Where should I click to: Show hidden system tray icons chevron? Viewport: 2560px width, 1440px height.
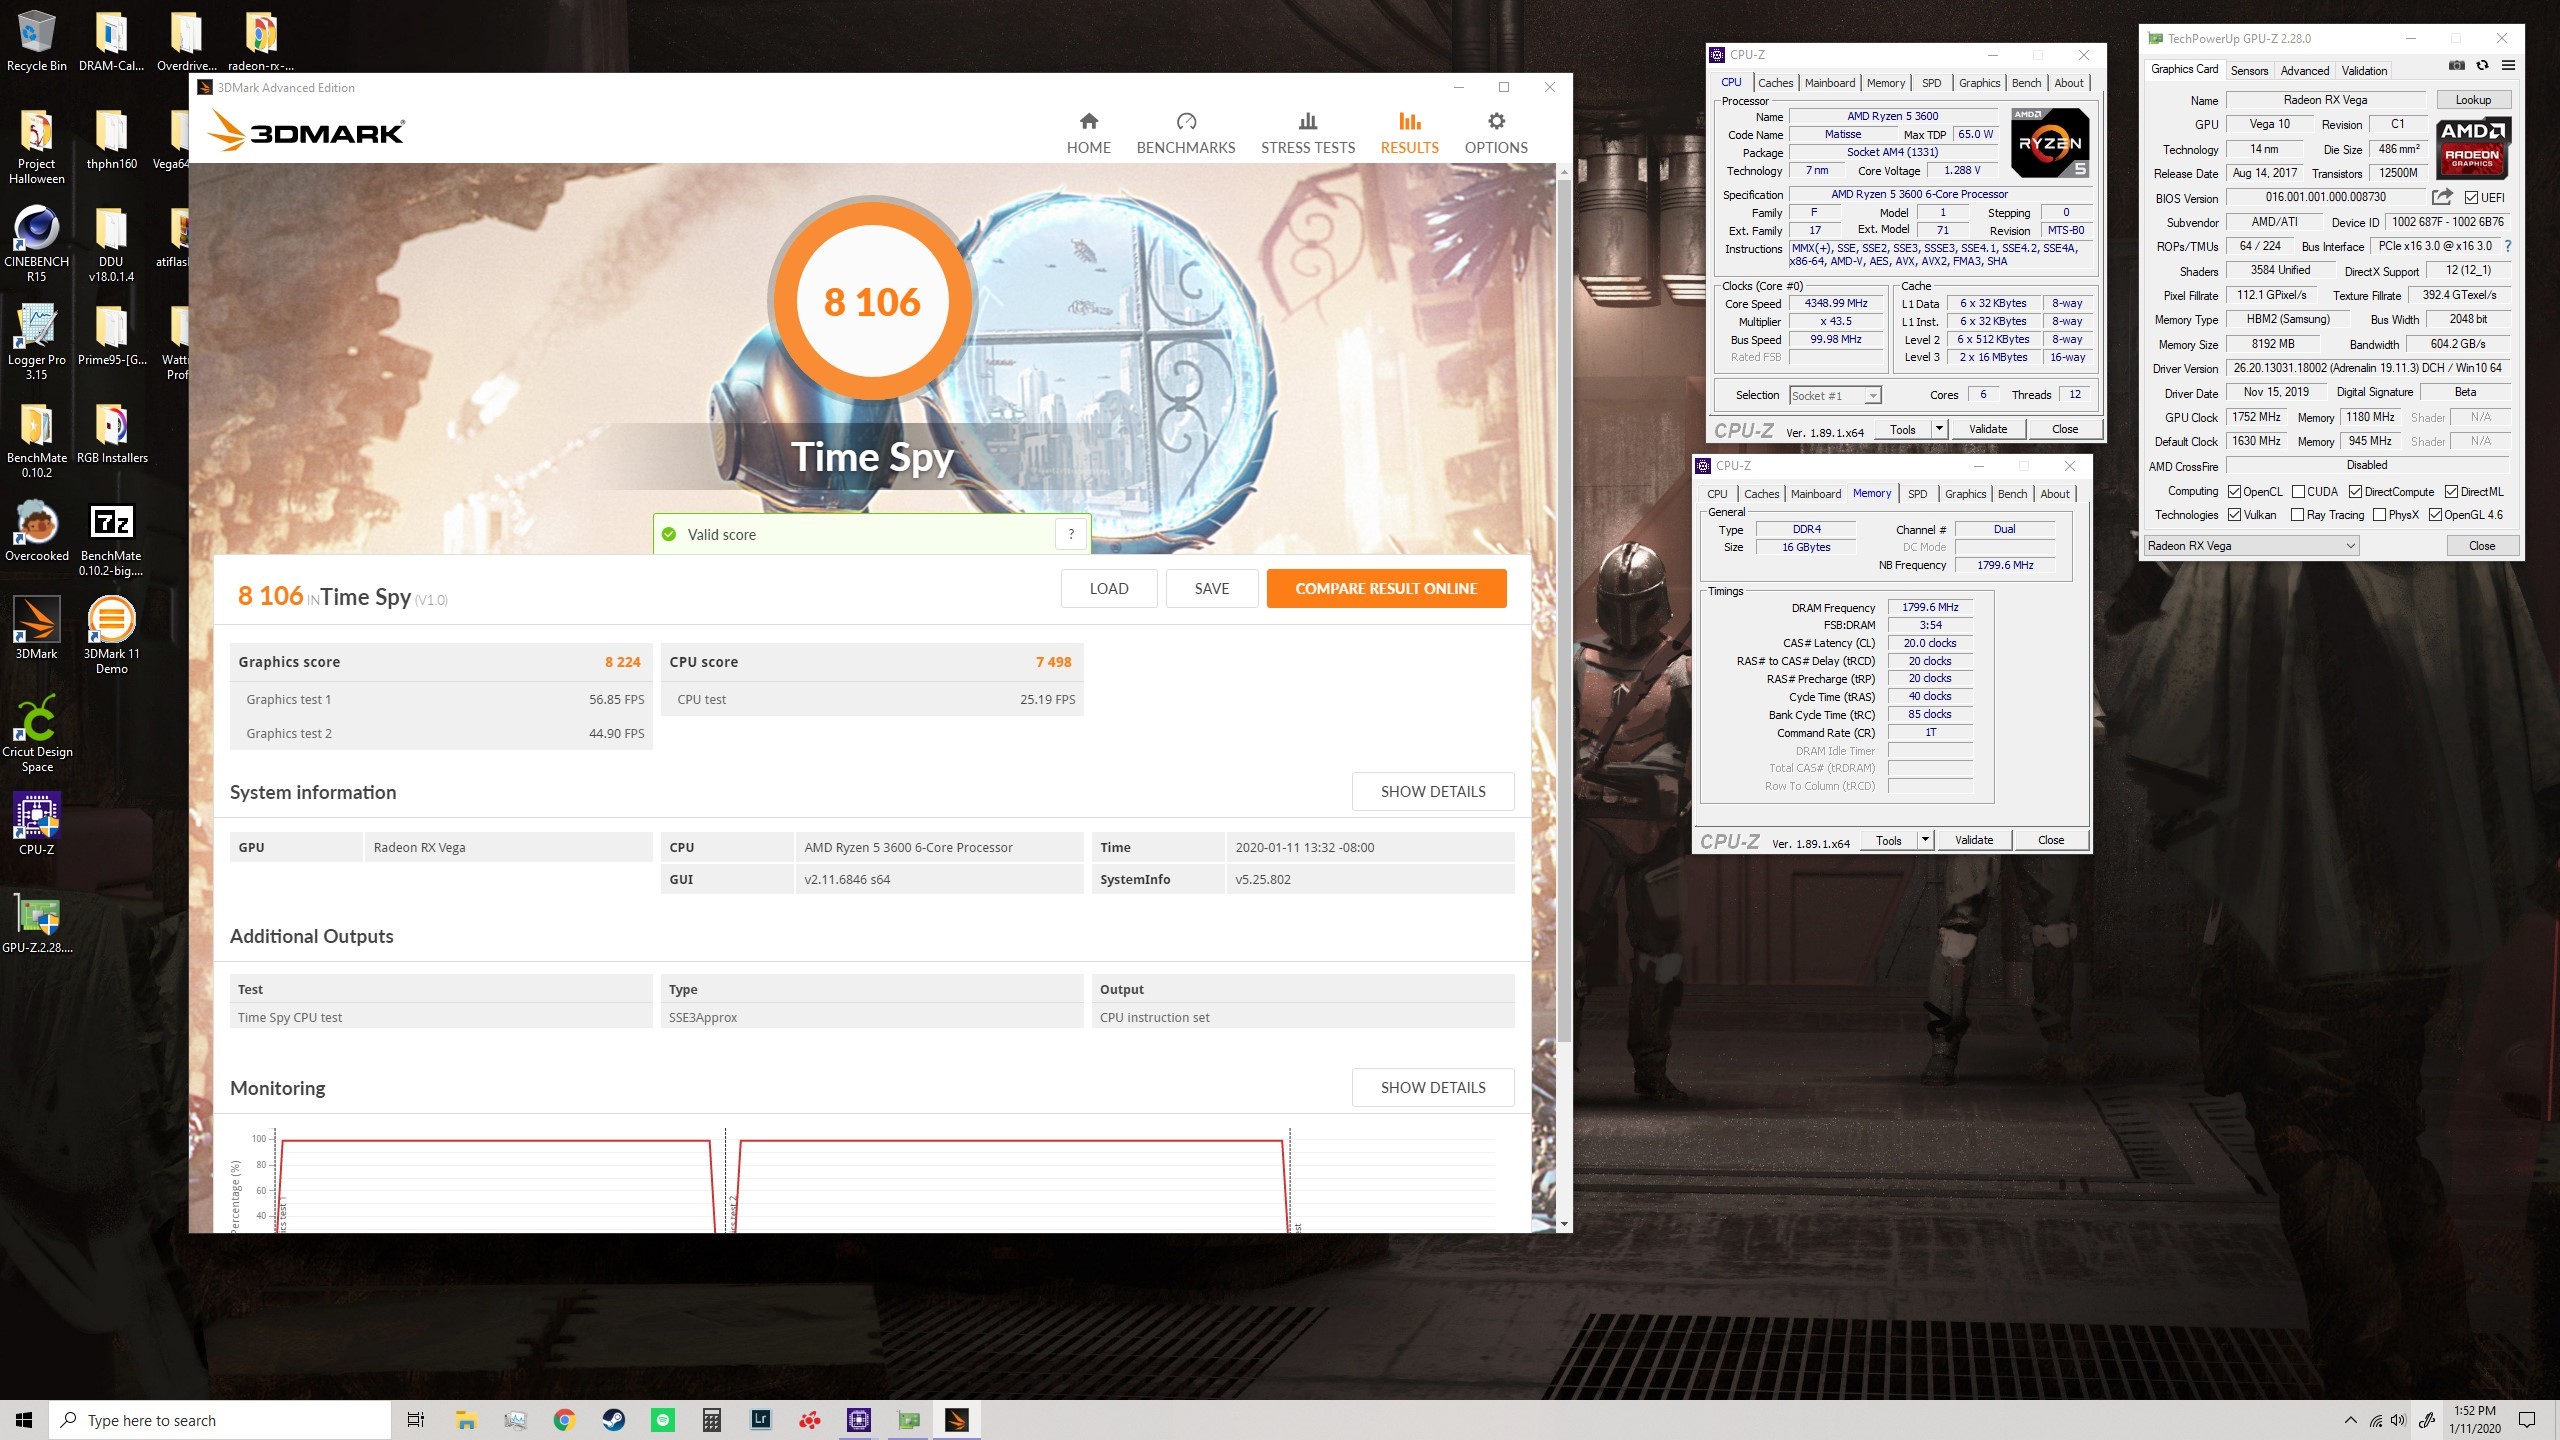[2350, 1420]
